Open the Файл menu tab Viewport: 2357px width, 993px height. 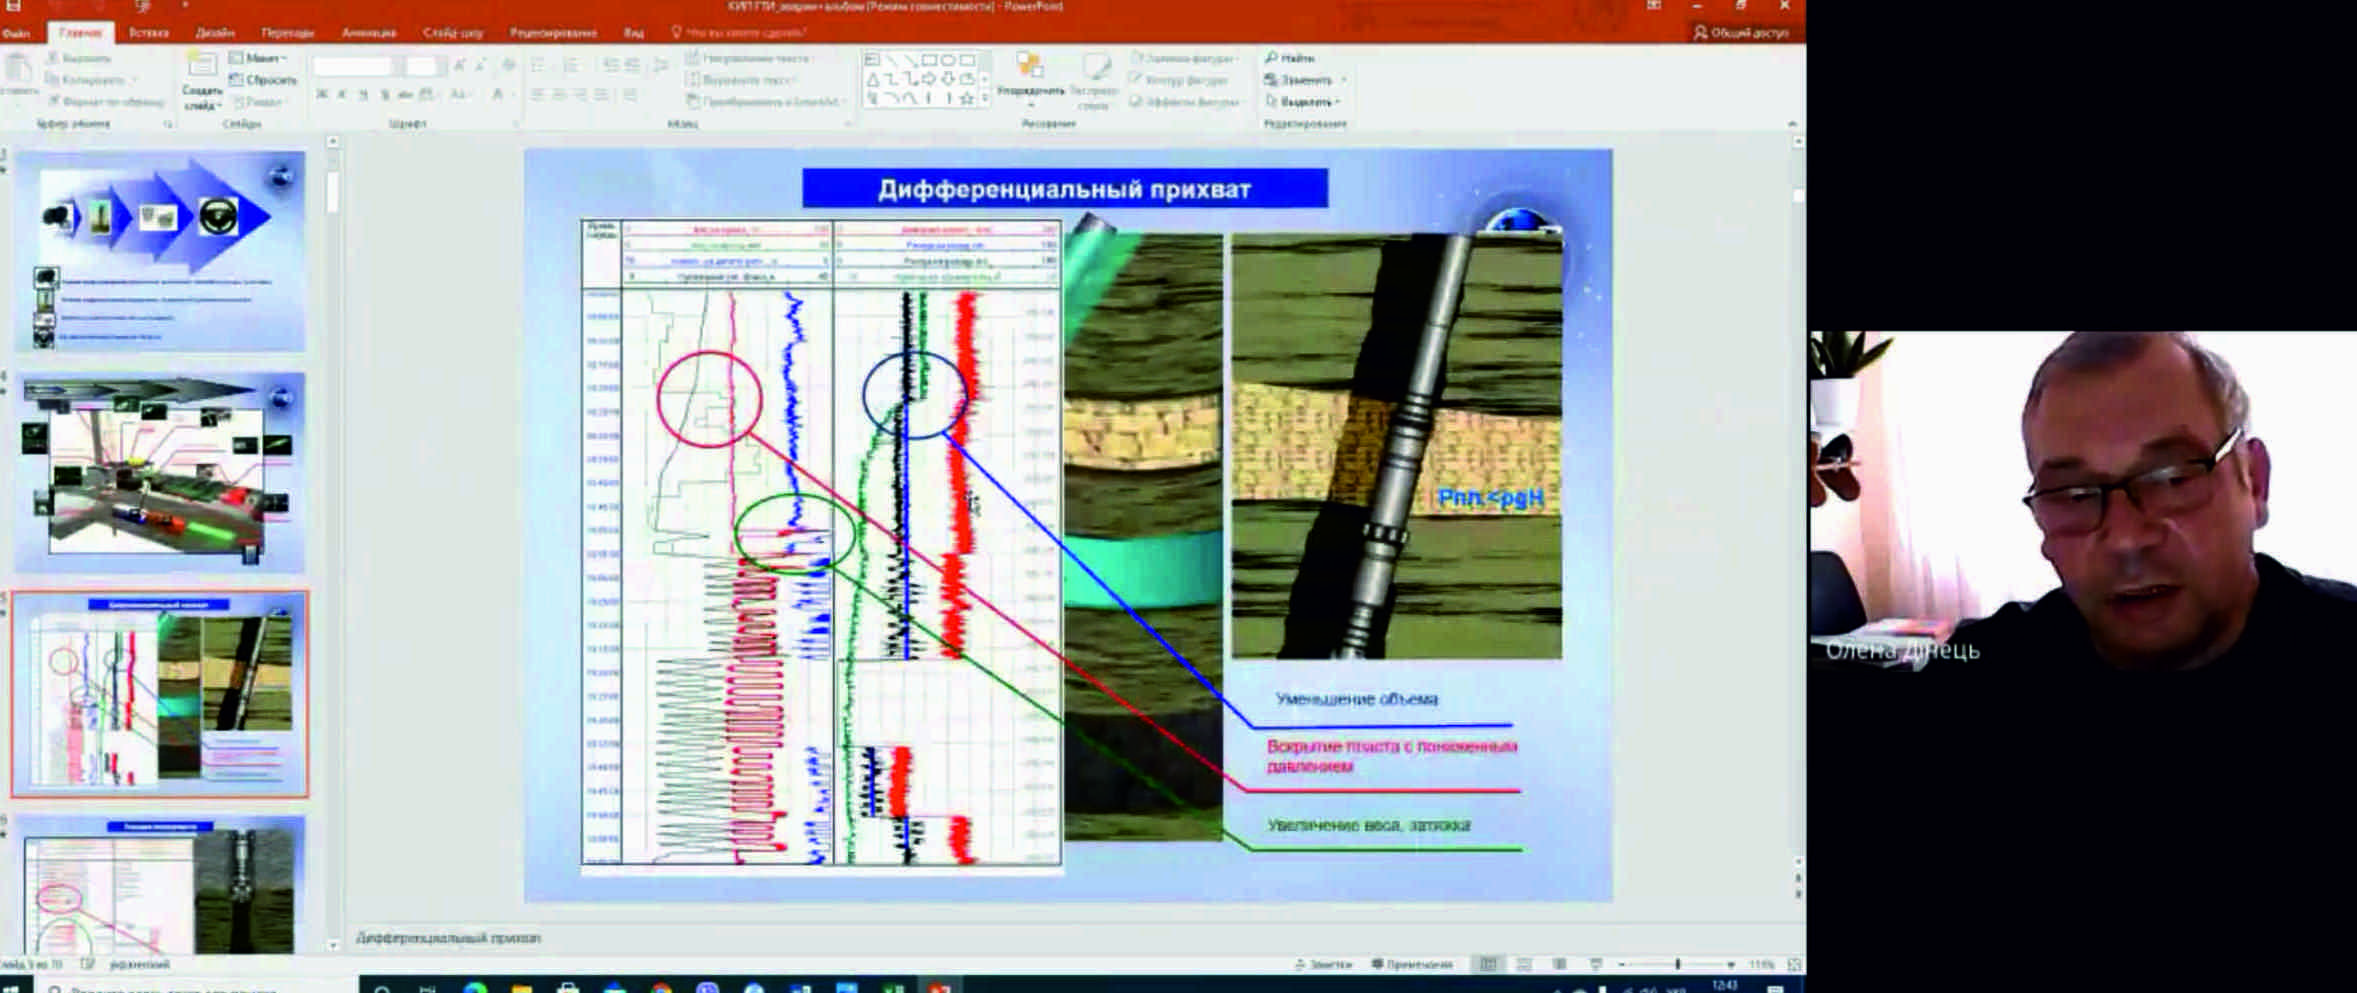click(15, 33)
